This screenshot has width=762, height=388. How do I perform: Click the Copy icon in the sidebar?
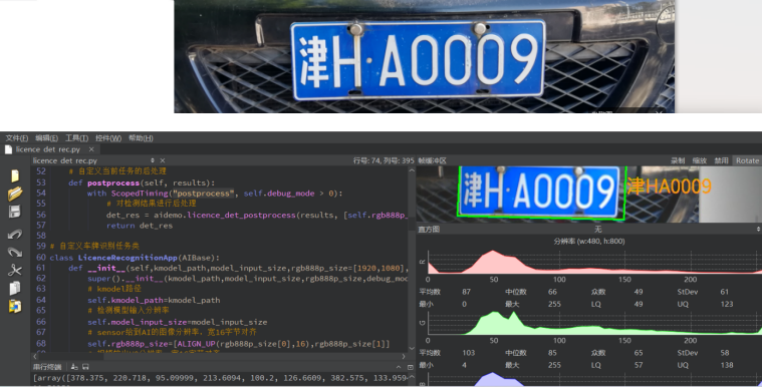point(15,288)
